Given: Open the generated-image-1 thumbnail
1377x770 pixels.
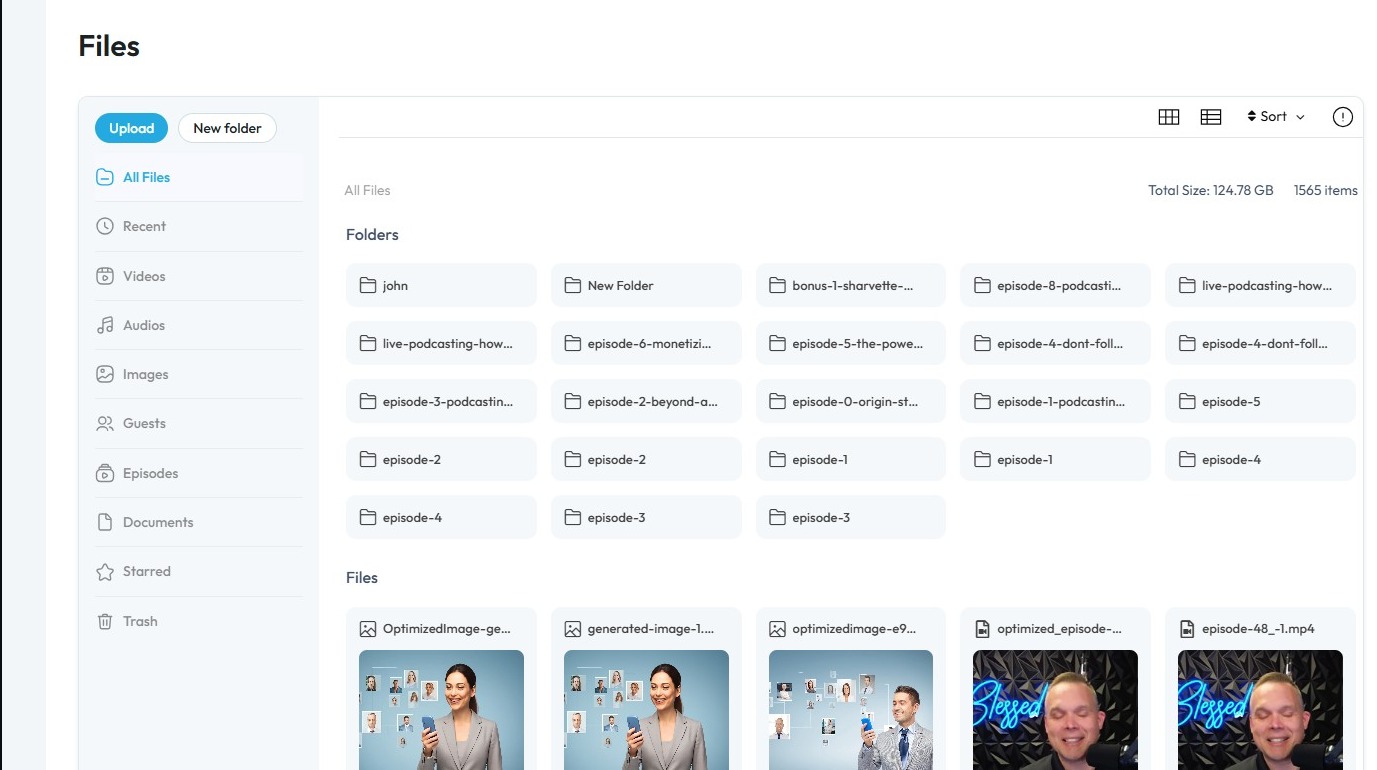Looking at the screenshot, I should coord(646,710).
